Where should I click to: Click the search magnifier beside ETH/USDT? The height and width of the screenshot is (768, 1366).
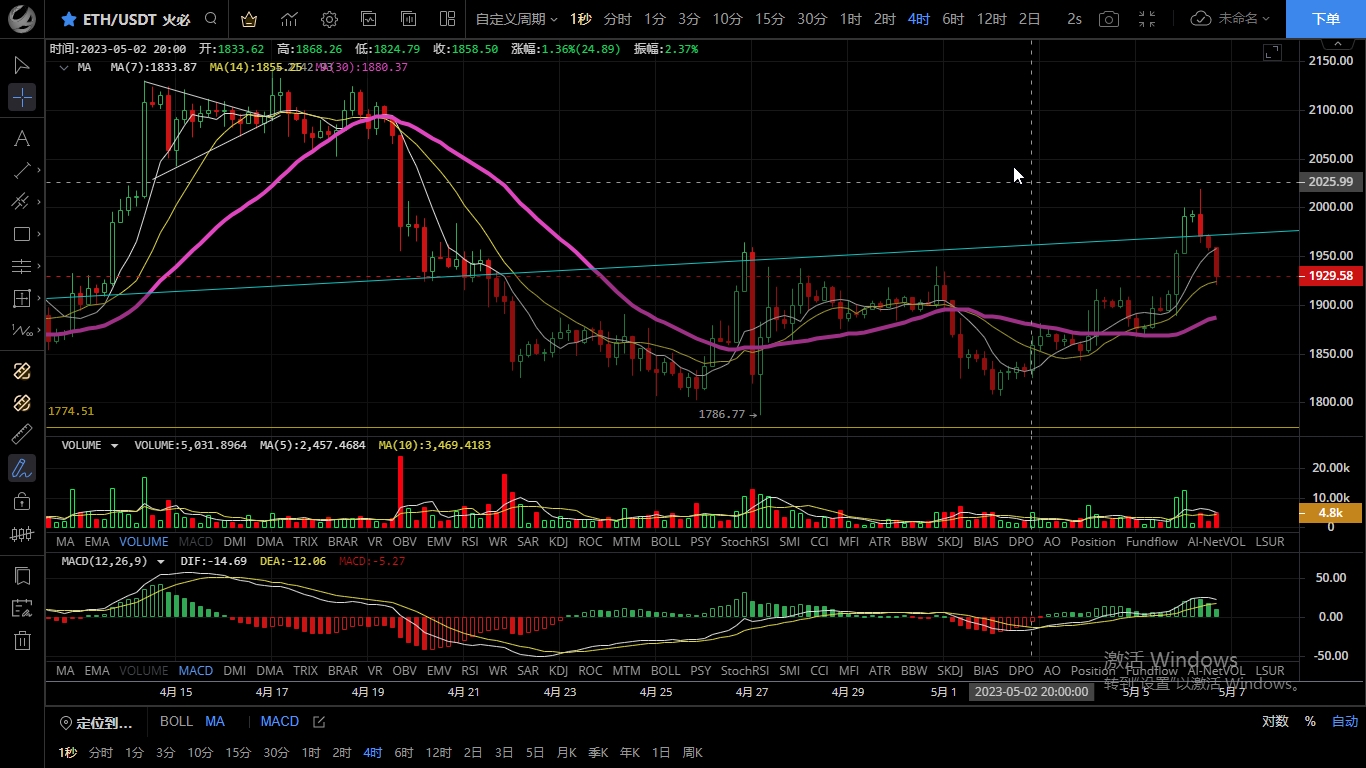point(210,19)
